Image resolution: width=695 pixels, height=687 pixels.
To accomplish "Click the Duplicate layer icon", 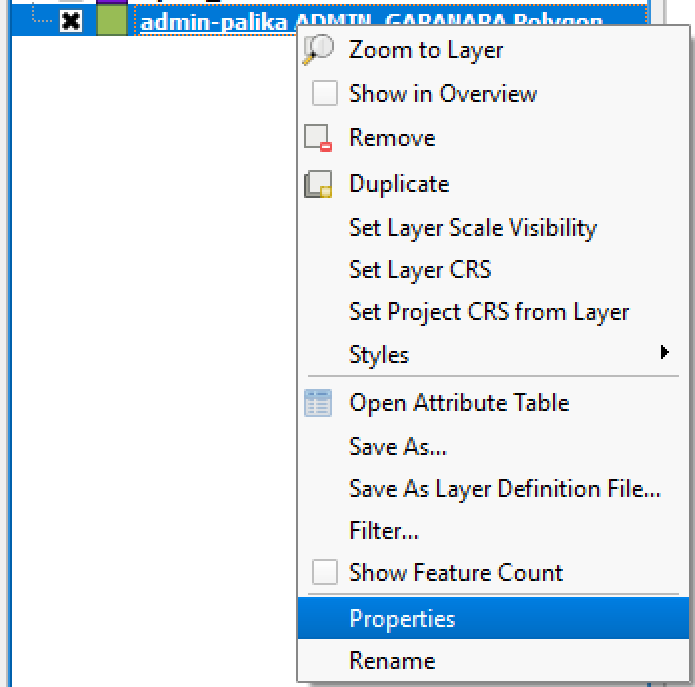I will 318,184.
